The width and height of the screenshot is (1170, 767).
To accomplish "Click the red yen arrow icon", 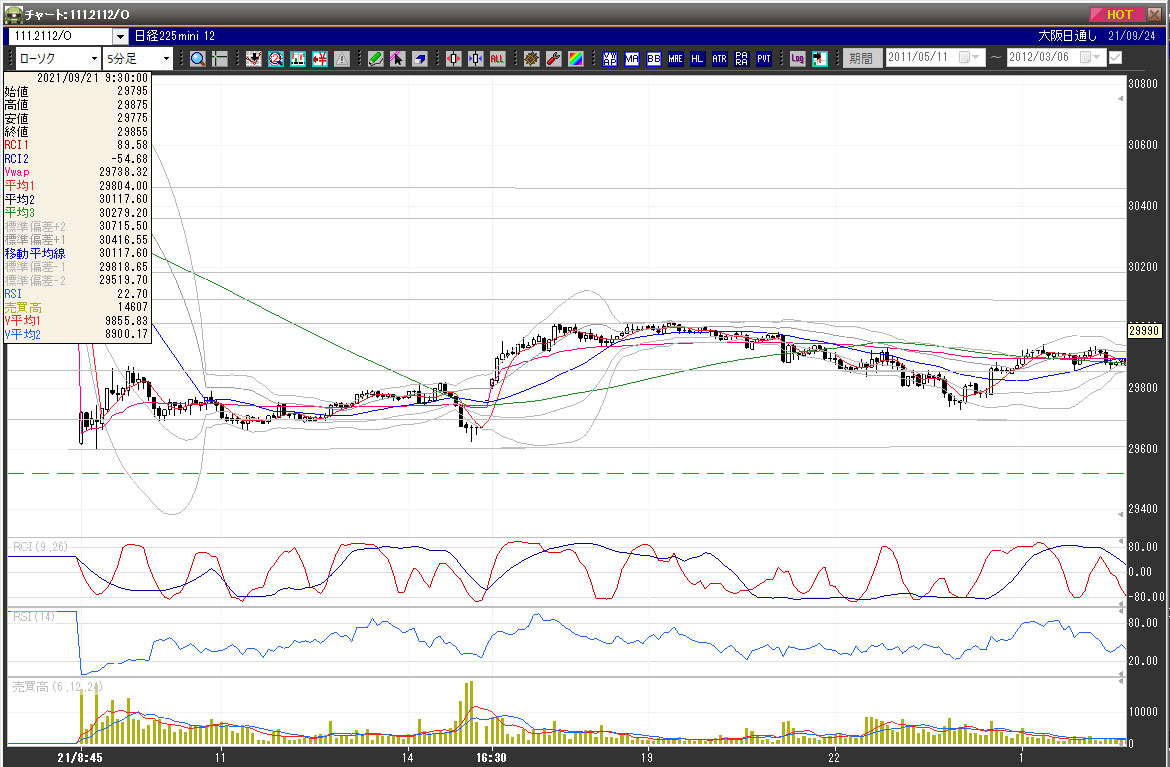I will click(320, 58).
